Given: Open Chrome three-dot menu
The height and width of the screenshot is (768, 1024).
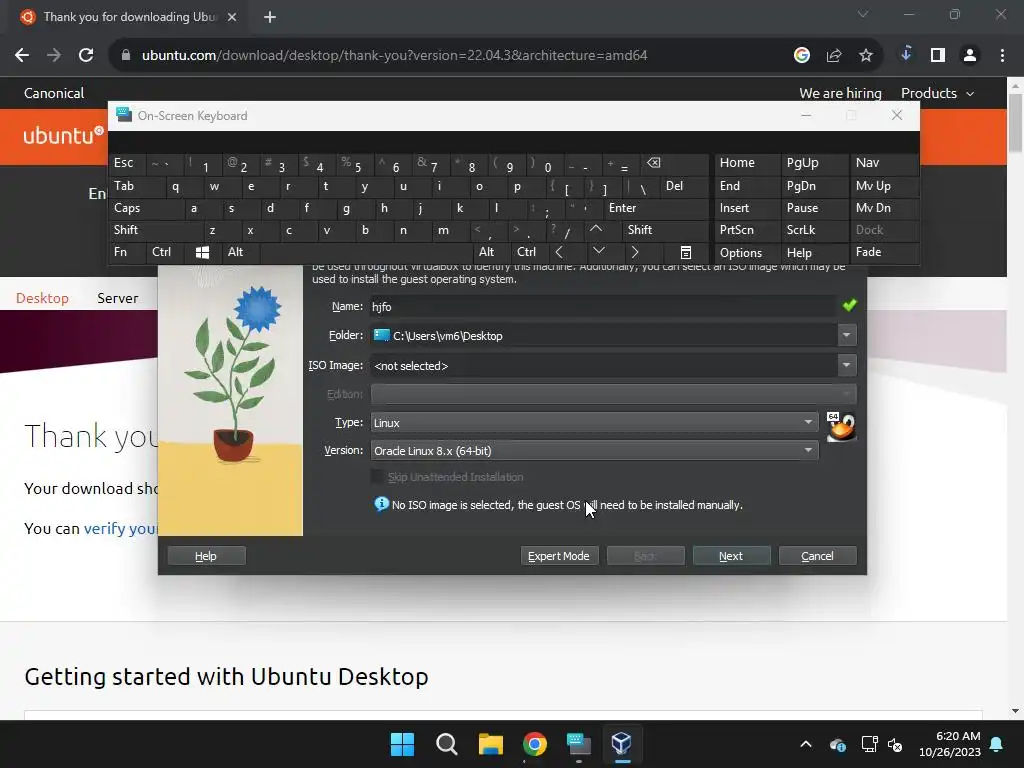Looking at the screenshot, I should point(1002,56).
